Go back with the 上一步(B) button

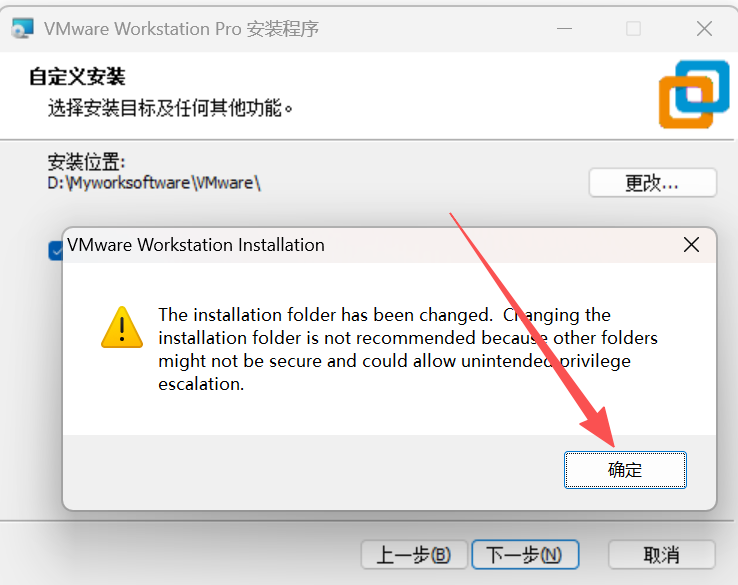(x=414, y=555)
